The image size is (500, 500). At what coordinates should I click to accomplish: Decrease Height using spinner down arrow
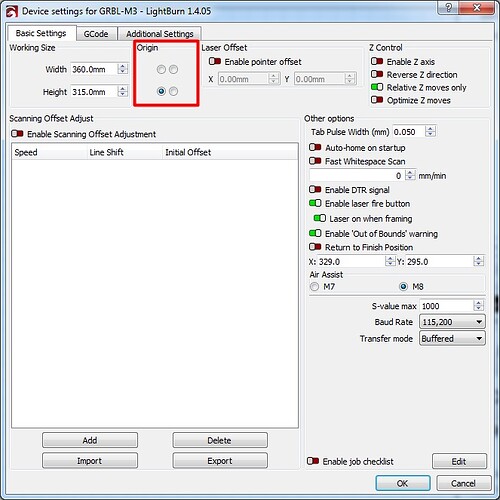(x=123, y=94)
